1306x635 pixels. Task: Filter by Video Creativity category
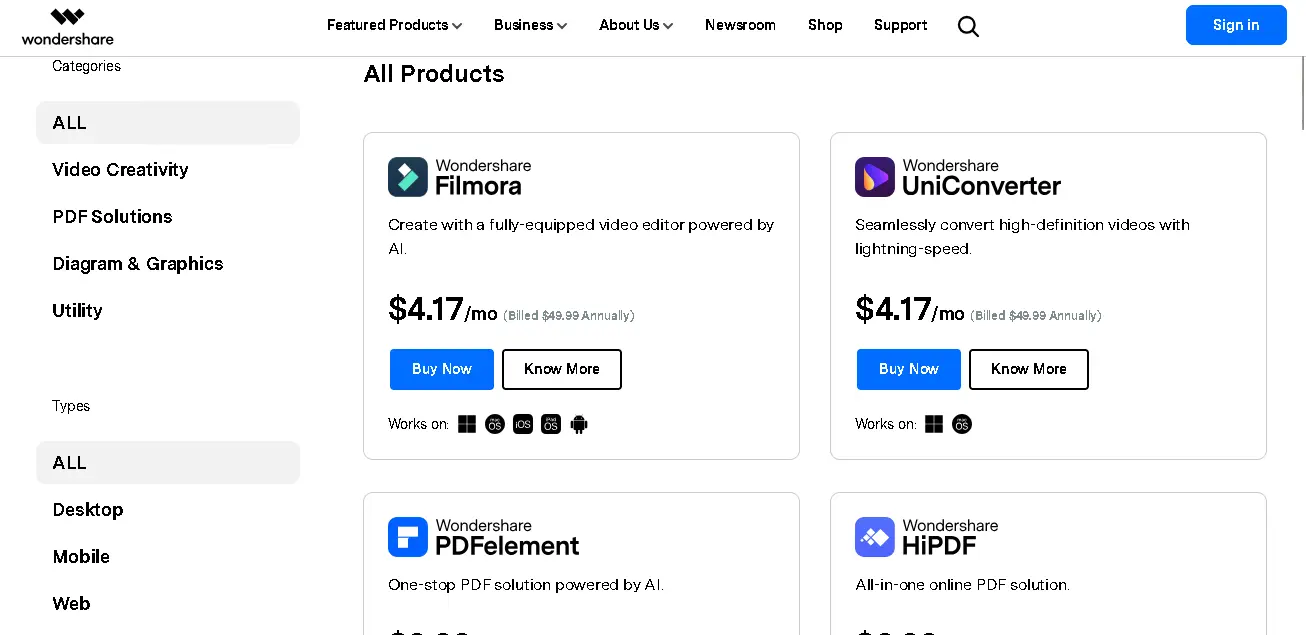click(x=120, y=170)
